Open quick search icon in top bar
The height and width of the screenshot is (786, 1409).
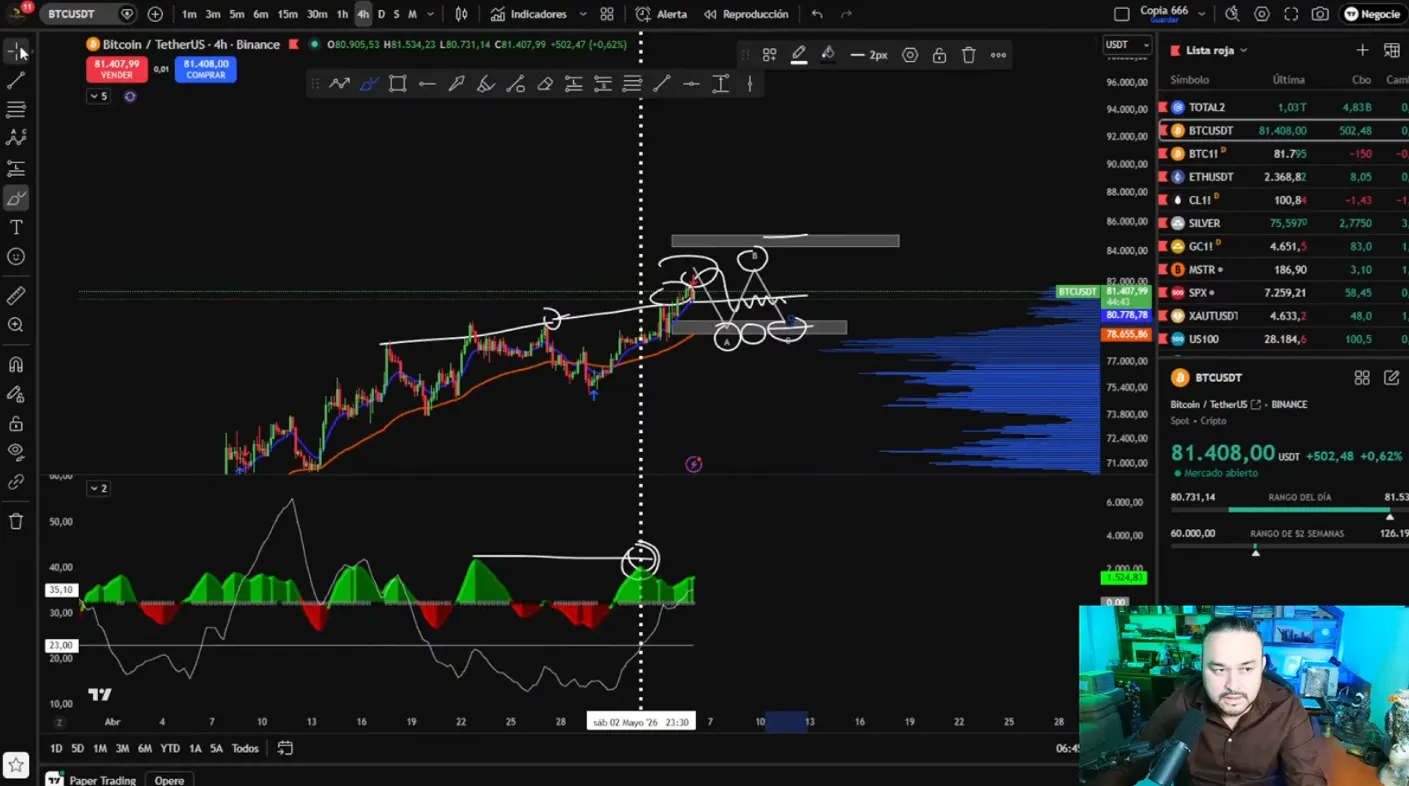(1232, 14)
